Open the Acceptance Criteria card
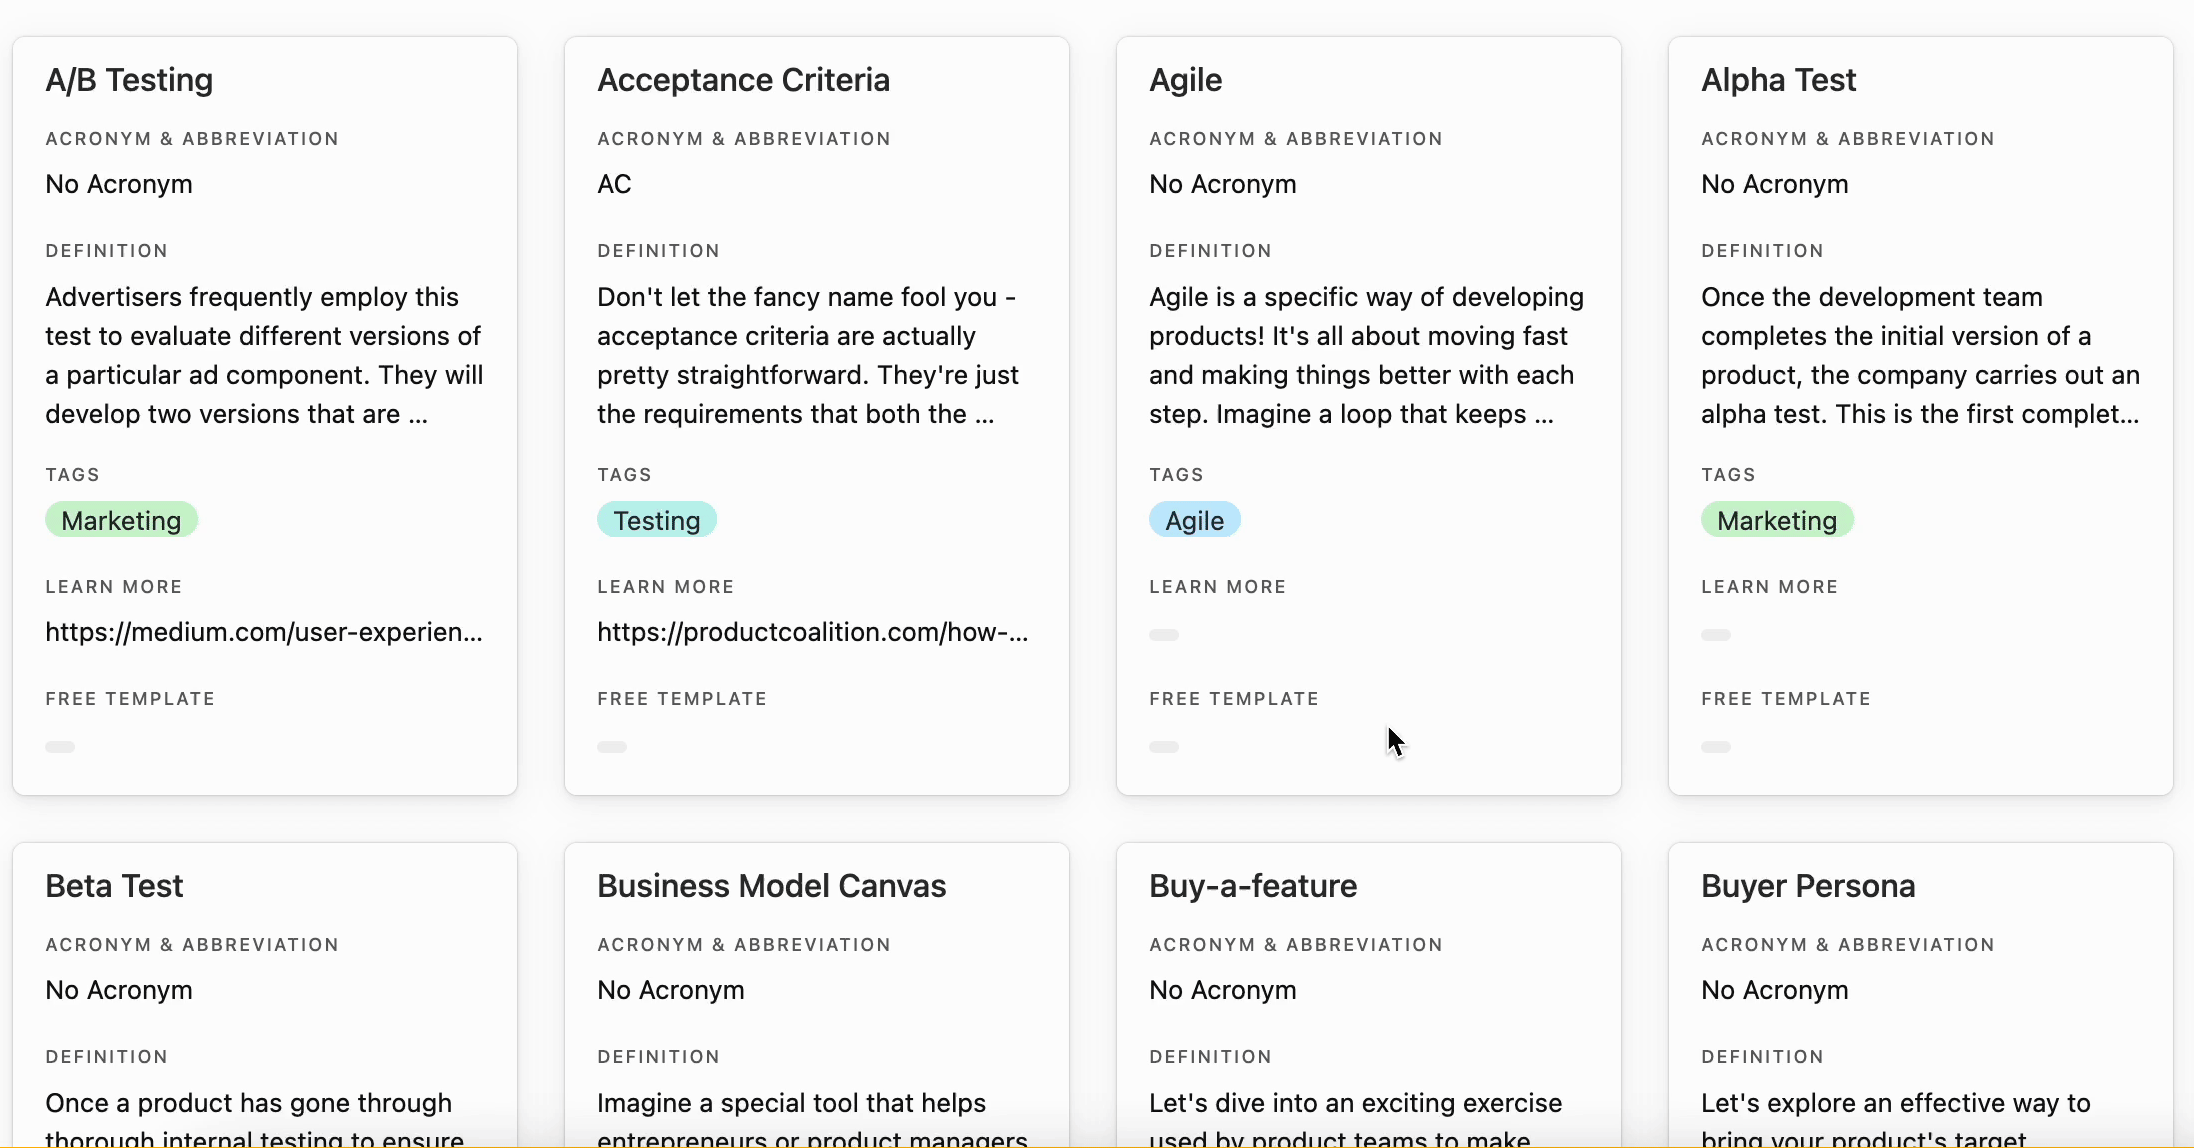 pyautogui.click(x=743, y=80)
